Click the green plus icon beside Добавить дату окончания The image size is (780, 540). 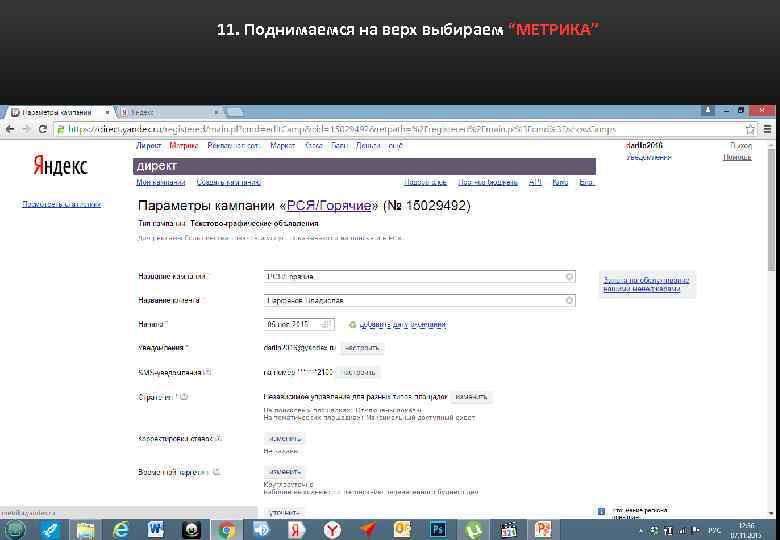[x=352, y=325]
